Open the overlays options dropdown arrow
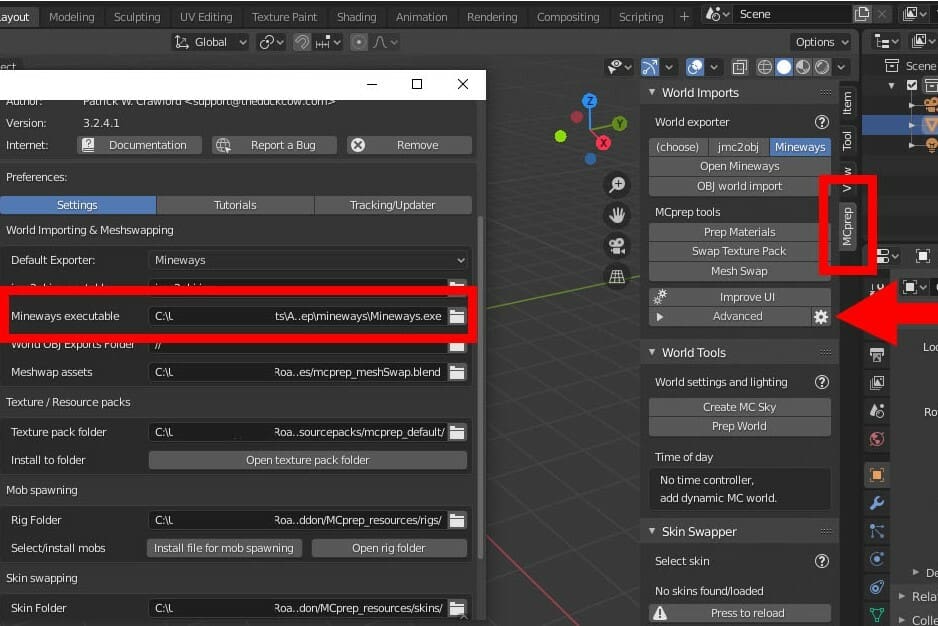 coord(714,67)
